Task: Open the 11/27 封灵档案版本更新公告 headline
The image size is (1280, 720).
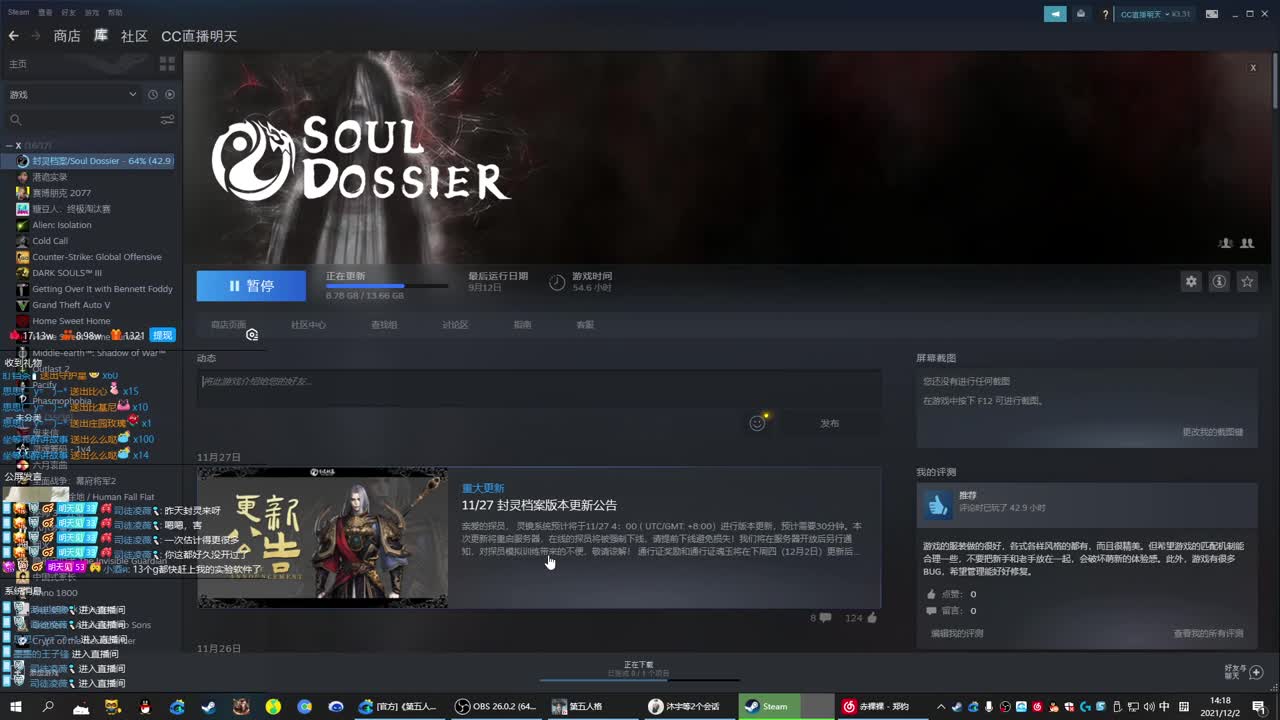Action: (539, 506)
